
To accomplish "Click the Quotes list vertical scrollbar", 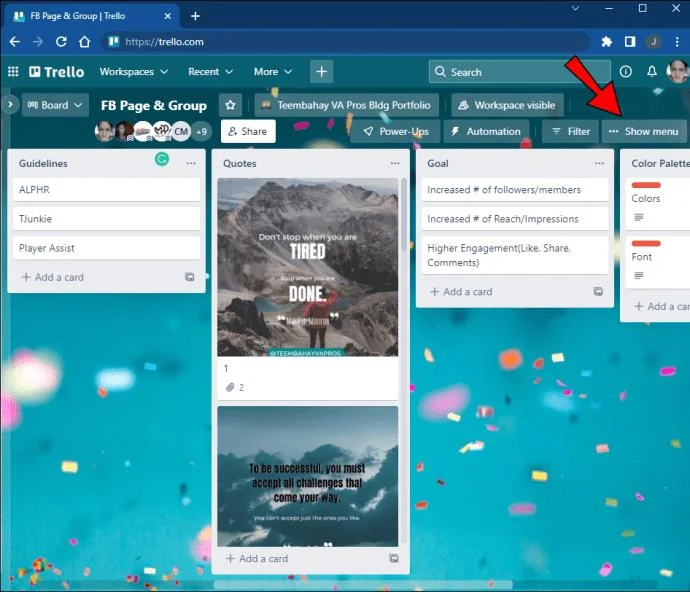I will (x=404, y=216).
